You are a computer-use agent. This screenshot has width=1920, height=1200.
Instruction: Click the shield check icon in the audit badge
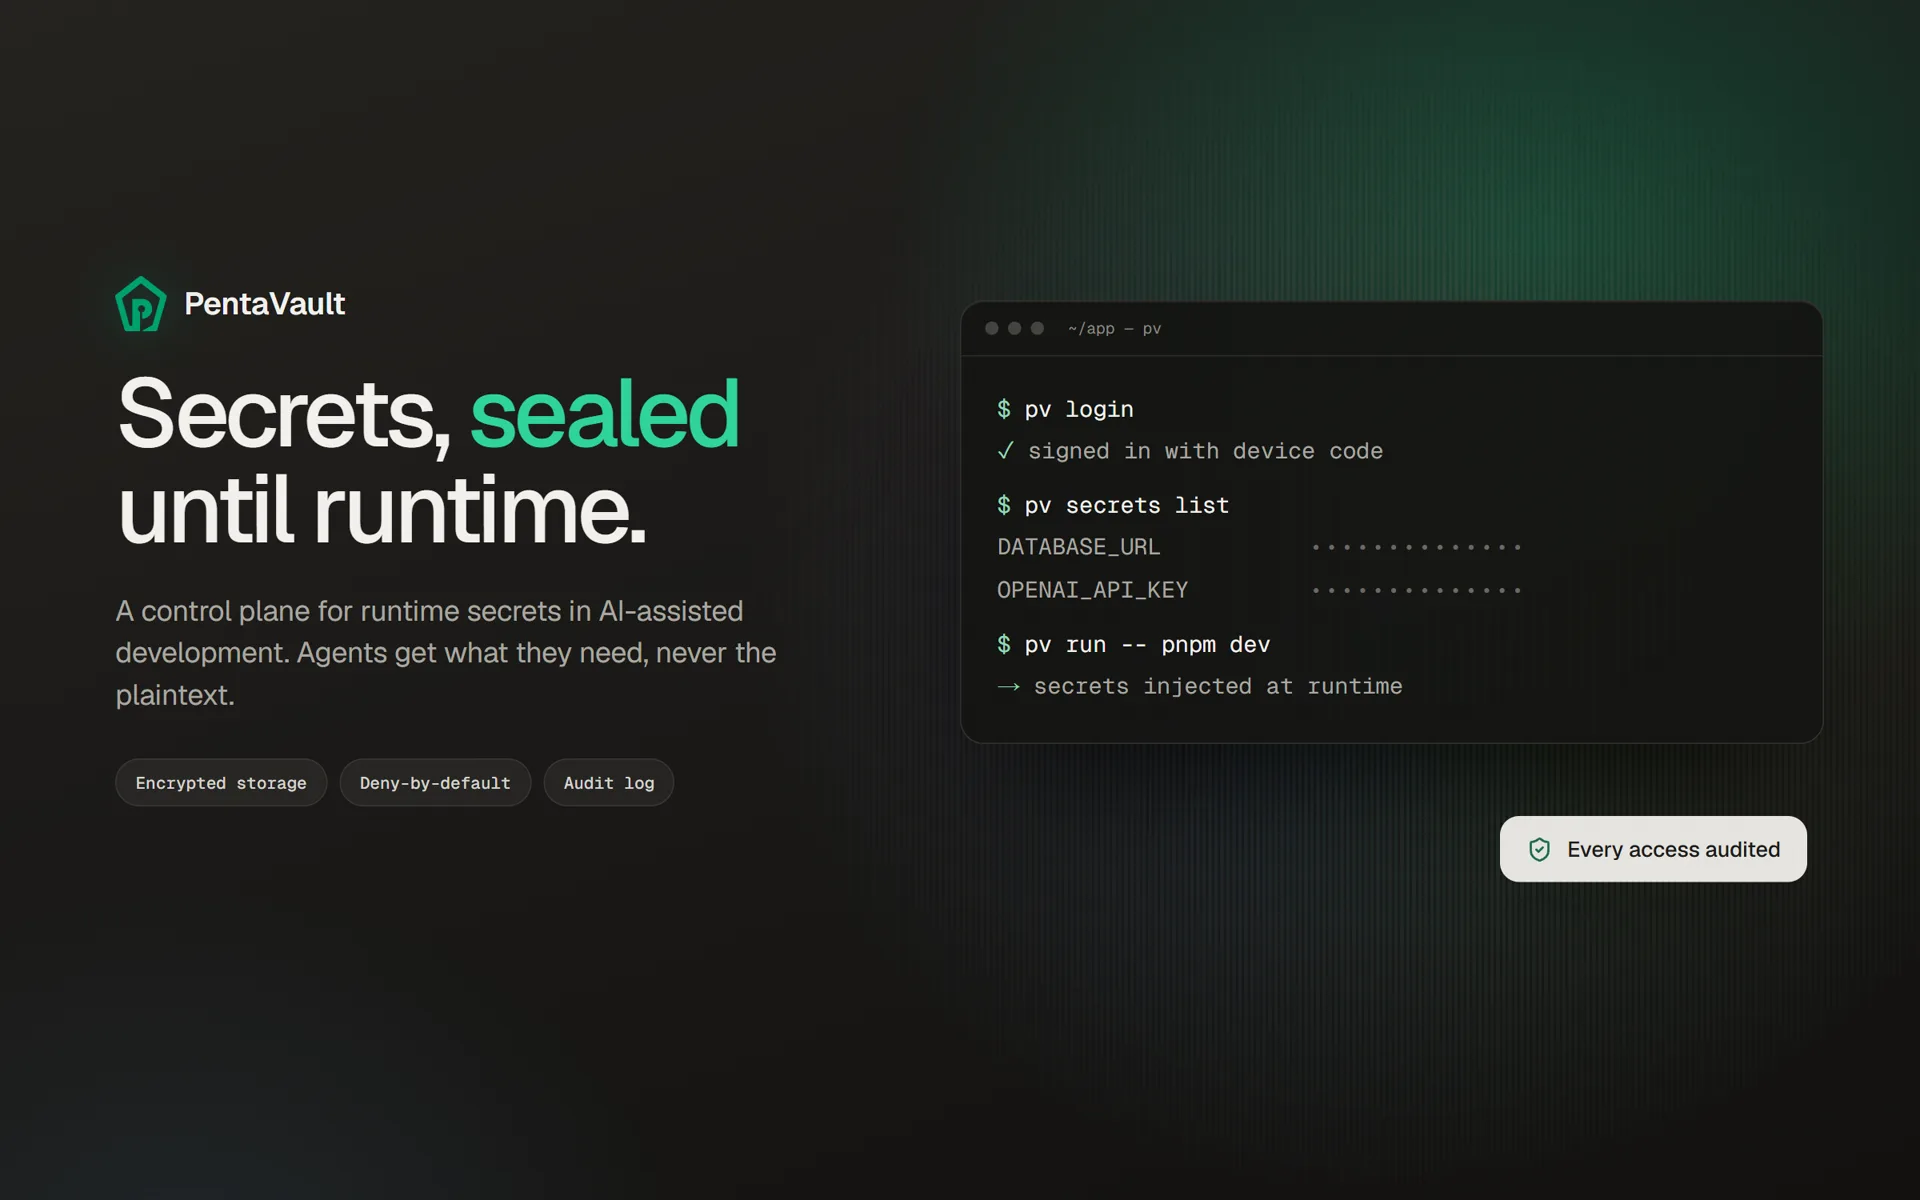1539,849
